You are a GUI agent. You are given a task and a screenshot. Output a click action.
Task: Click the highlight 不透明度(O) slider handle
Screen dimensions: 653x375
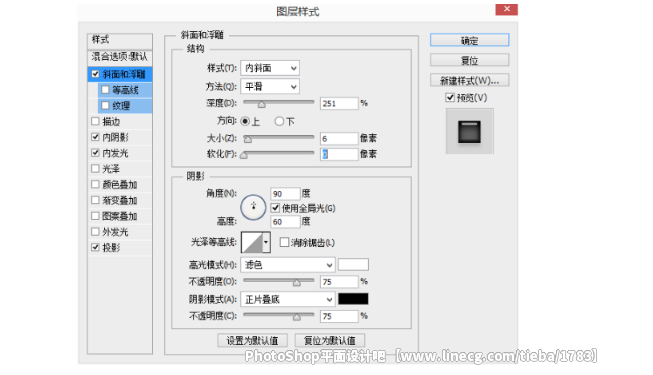(x=297, y=283)
